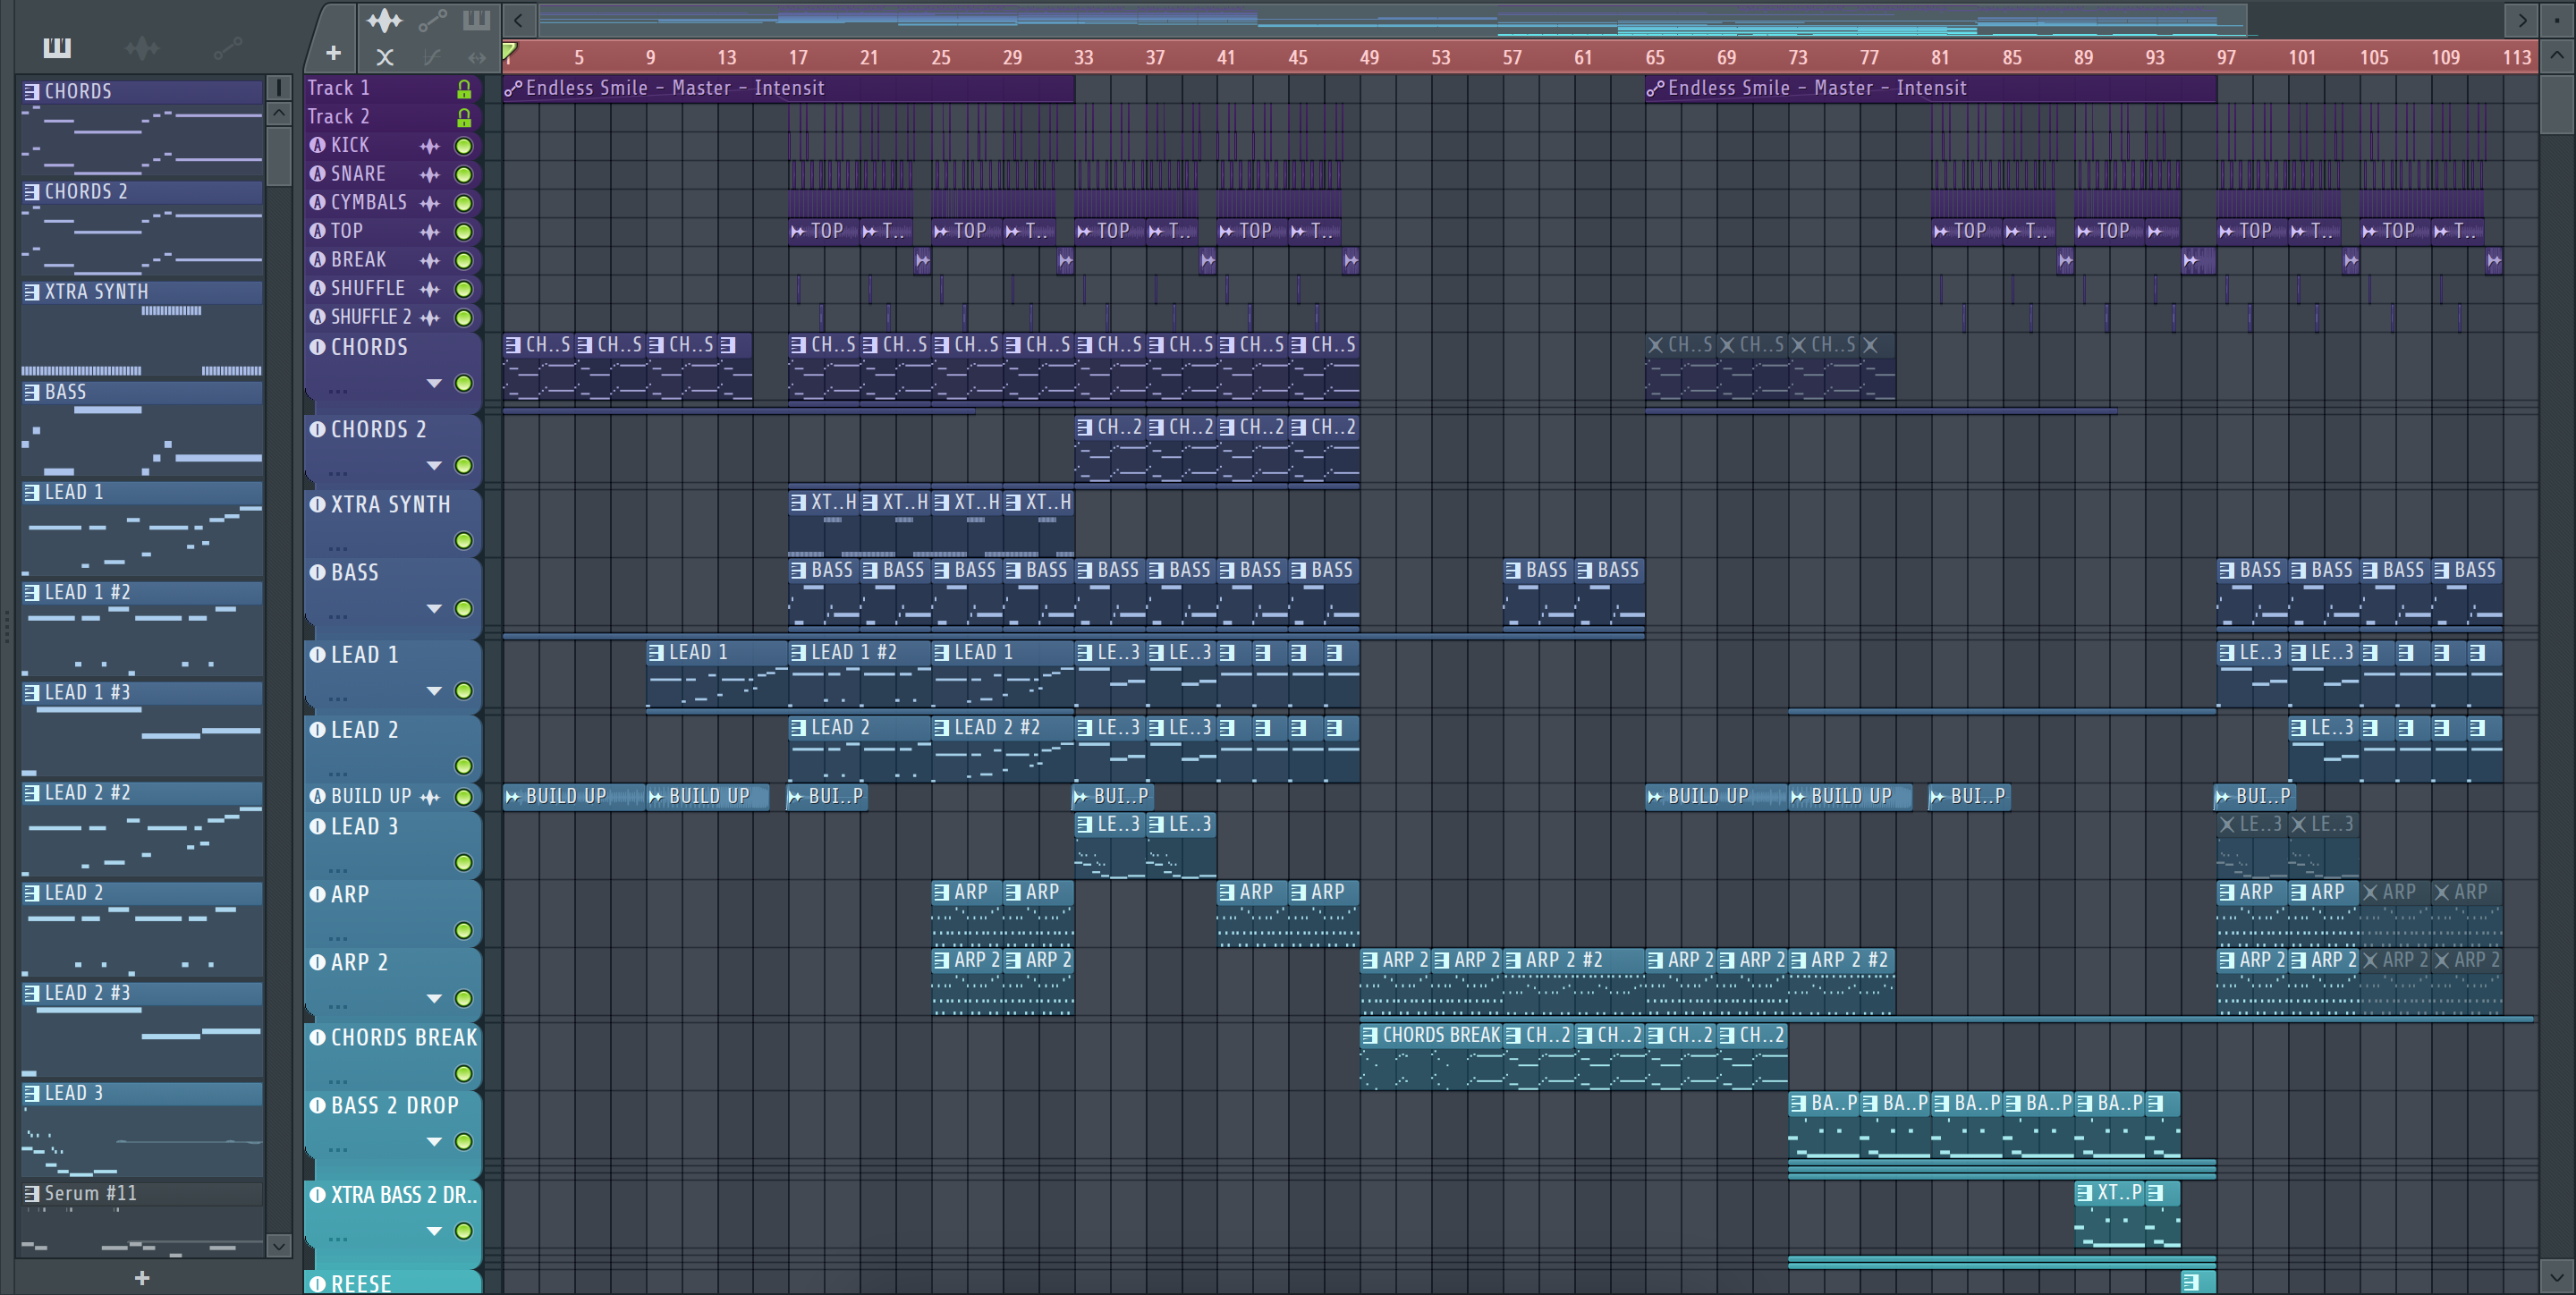Click waveform icon on SNARE track

click(430, 174)
